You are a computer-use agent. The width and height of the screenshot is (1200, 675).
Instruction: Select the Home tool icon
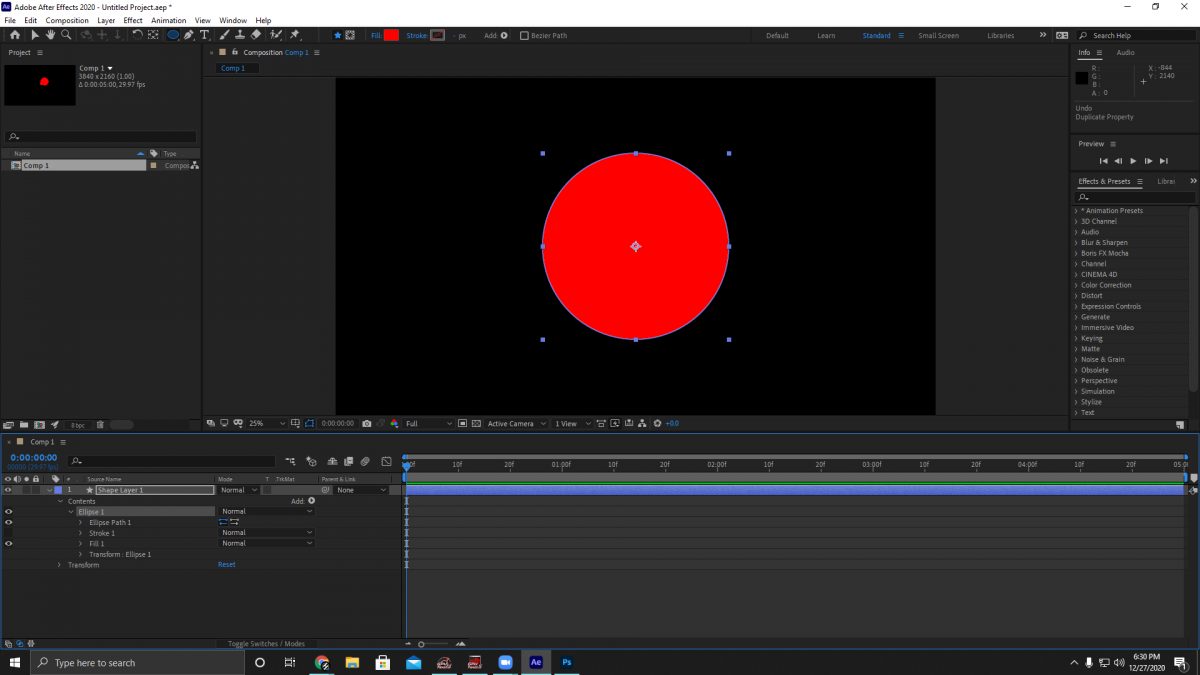pos(15,35)
